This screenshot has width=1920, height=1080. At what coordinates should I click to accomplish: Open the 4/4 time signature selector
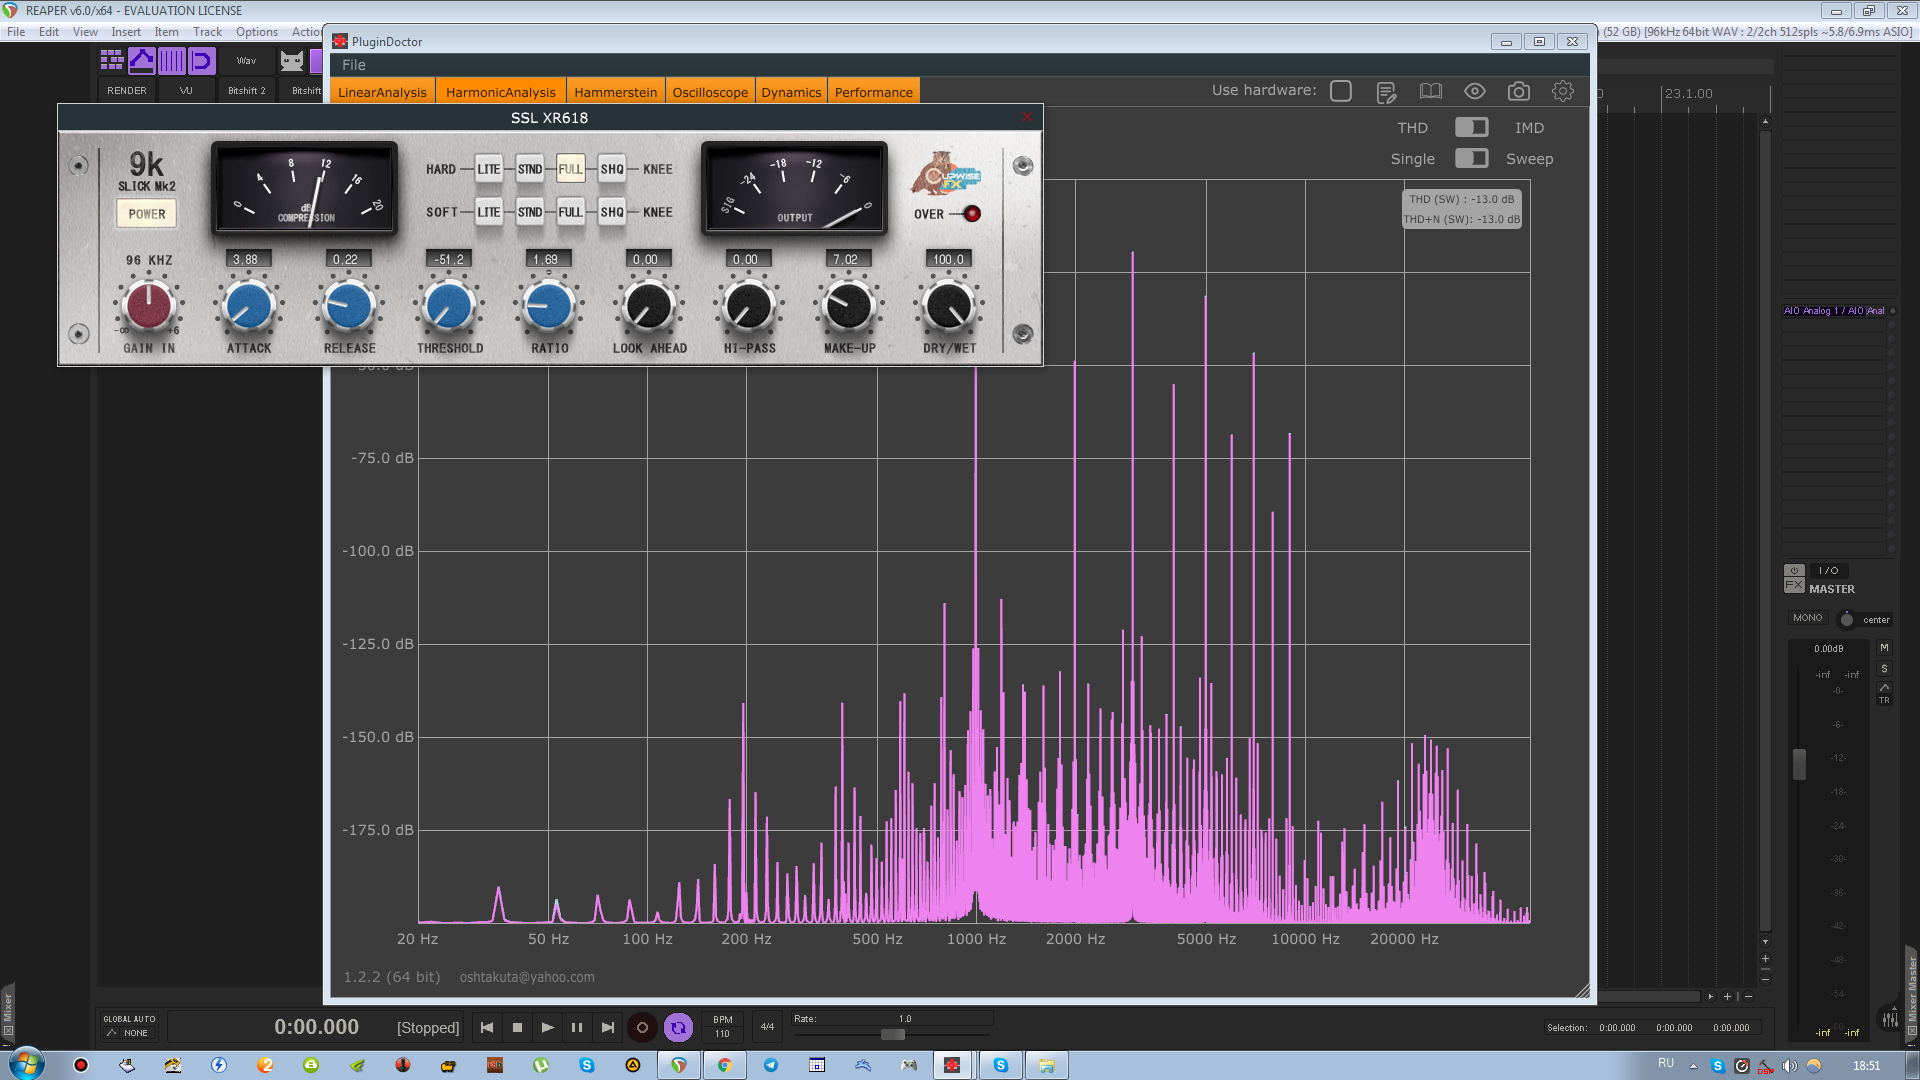point(767,1027)
